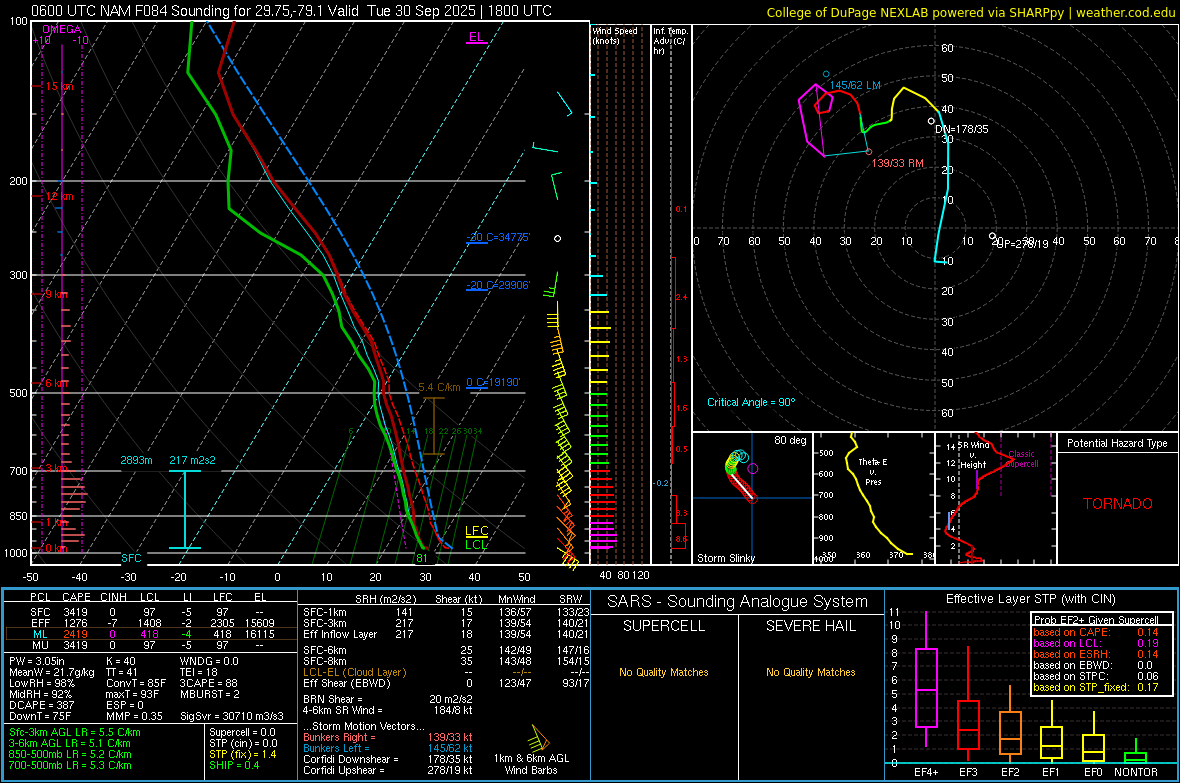Click the "0 C=19190'" freezing level label

(x=493, y=382)
